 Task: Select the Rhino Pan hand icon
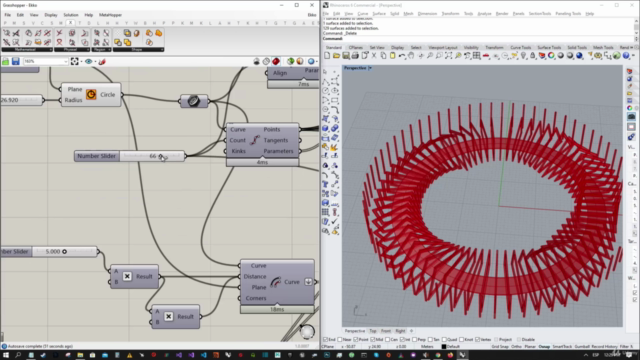point(411,56)
